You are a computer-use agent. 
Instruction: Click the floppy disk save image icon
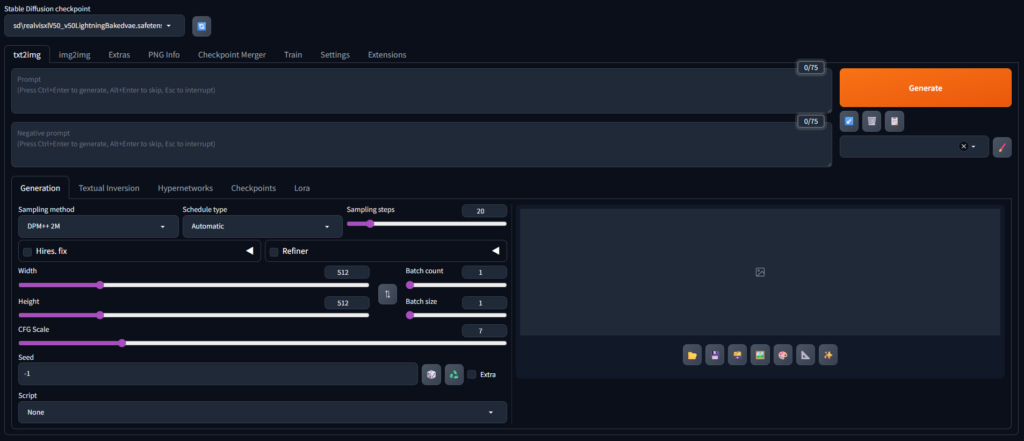pyautogui.click(x=715, y=355)
